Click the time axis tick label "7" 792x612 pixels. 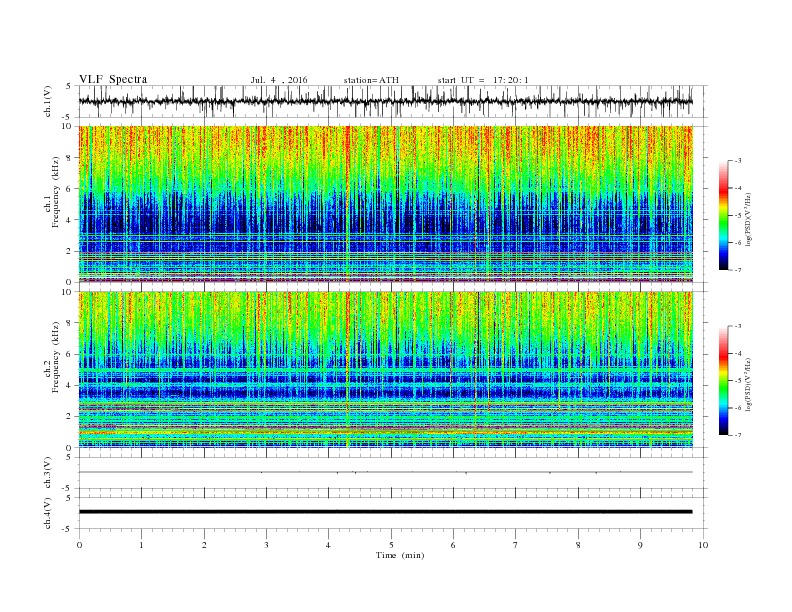[x=516, y=545]
